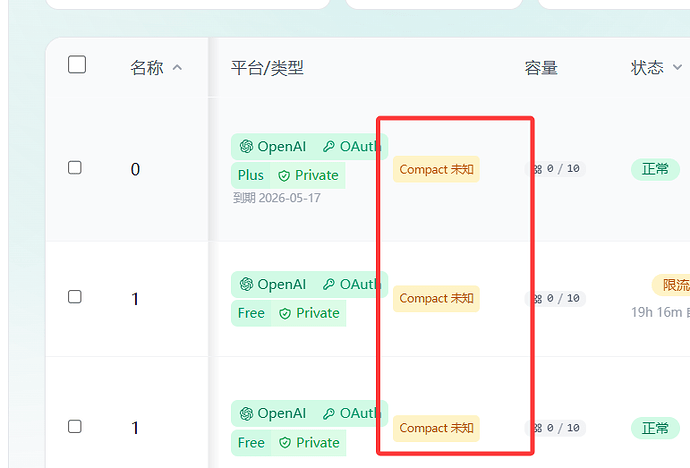Click the name cell 1 of the Free 正常 row
The image size is (690, 468).
coord(135,428)
